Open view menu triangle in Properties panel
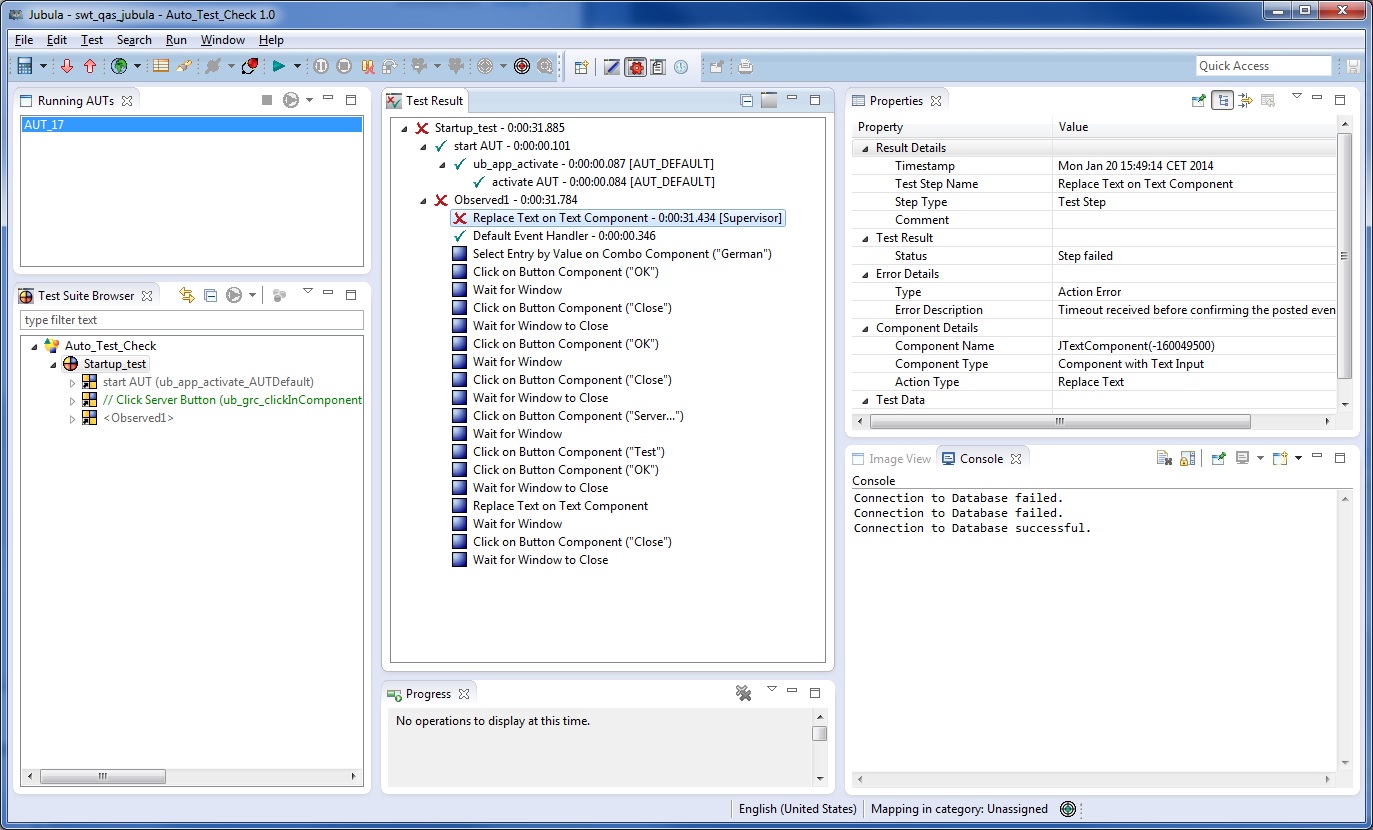This screenshot has height=830, width=1373. click(x=1296, y=97)
